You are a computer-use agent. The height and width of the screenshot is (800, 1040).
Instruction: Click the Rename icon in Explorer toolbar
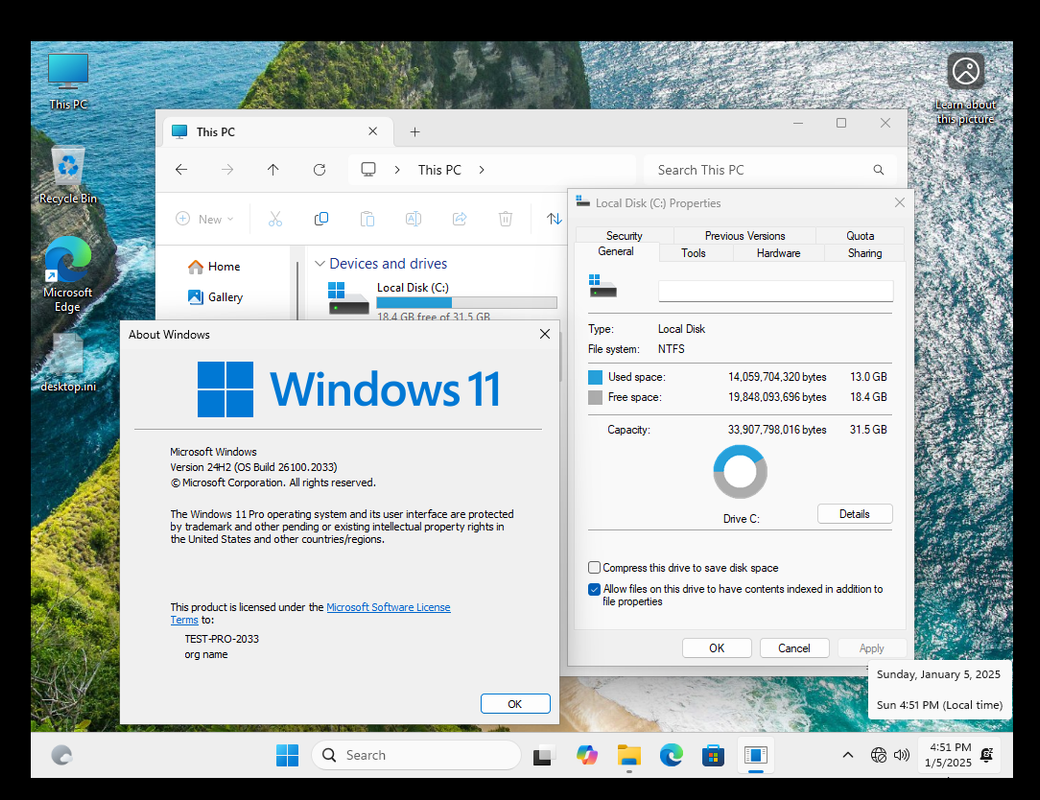point(413,219)
